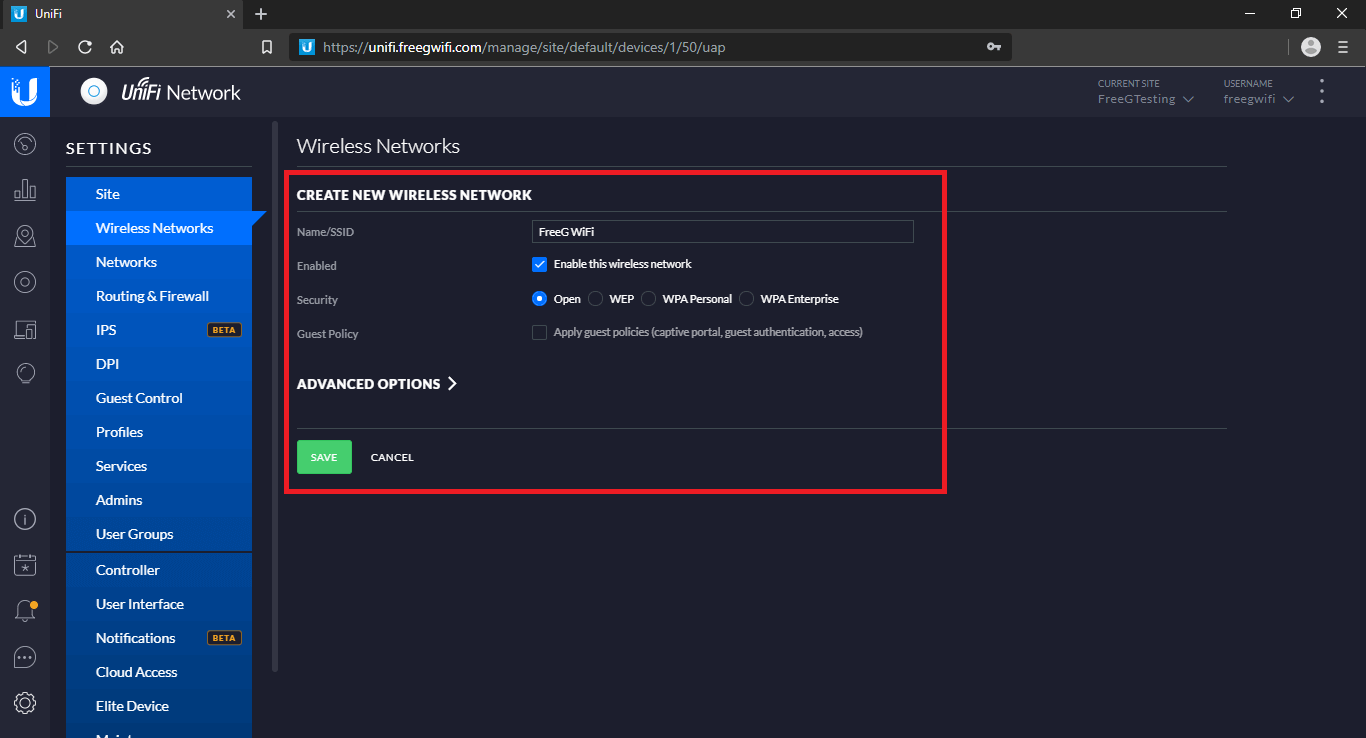Open the Alerts bell icon
This screenshot has width=1366, height=738.
25,611
